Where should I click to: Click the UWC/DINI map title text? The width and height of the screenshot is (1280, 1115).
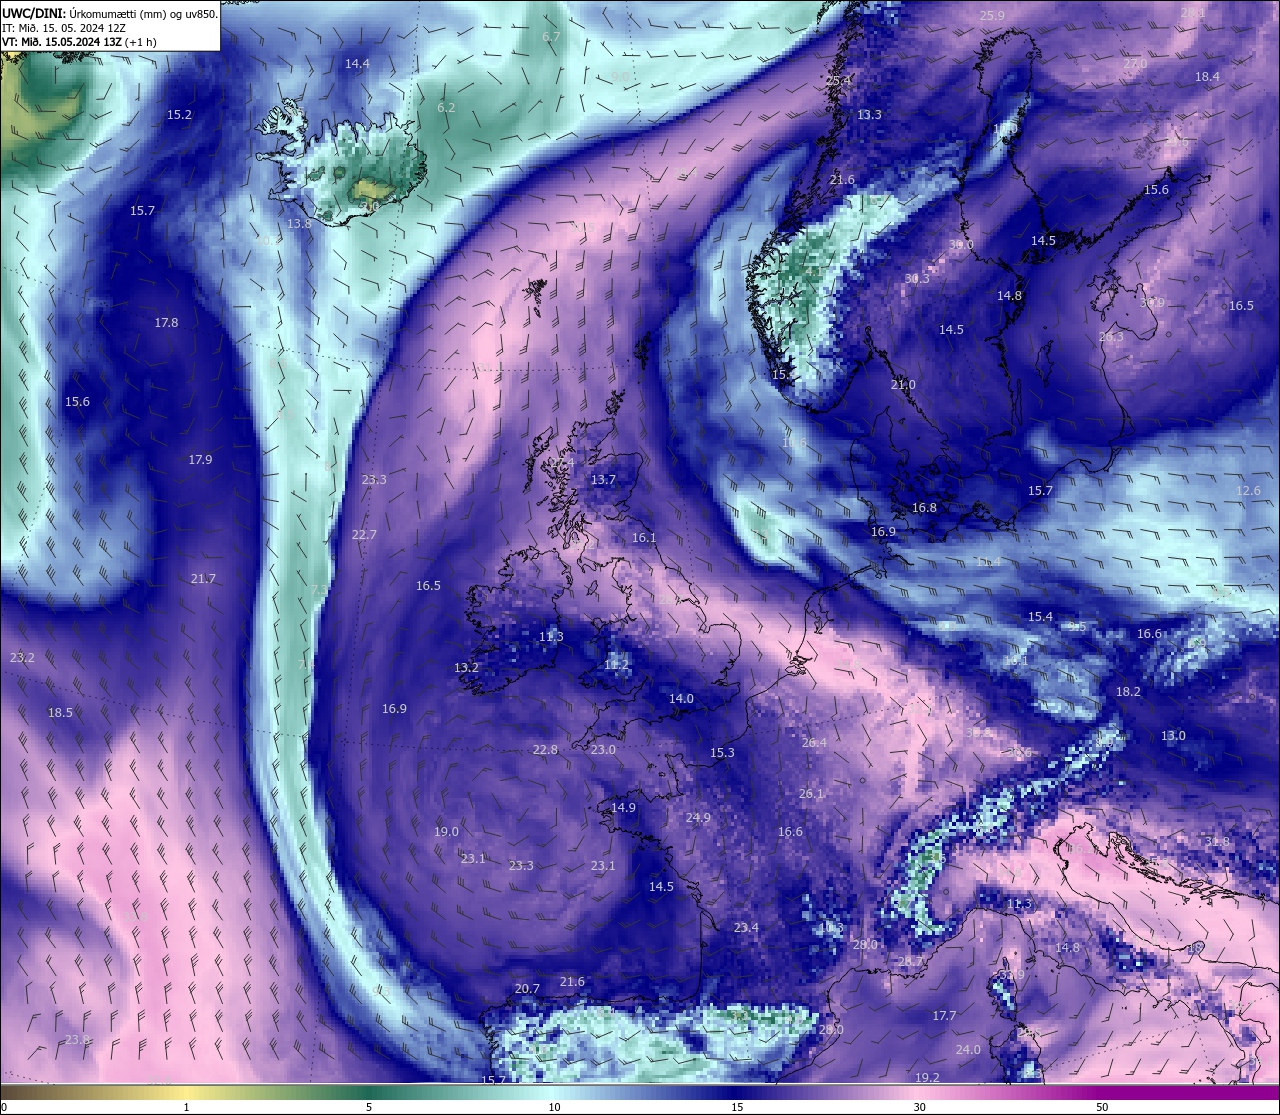pyautogui.click(x=110, y=13)
